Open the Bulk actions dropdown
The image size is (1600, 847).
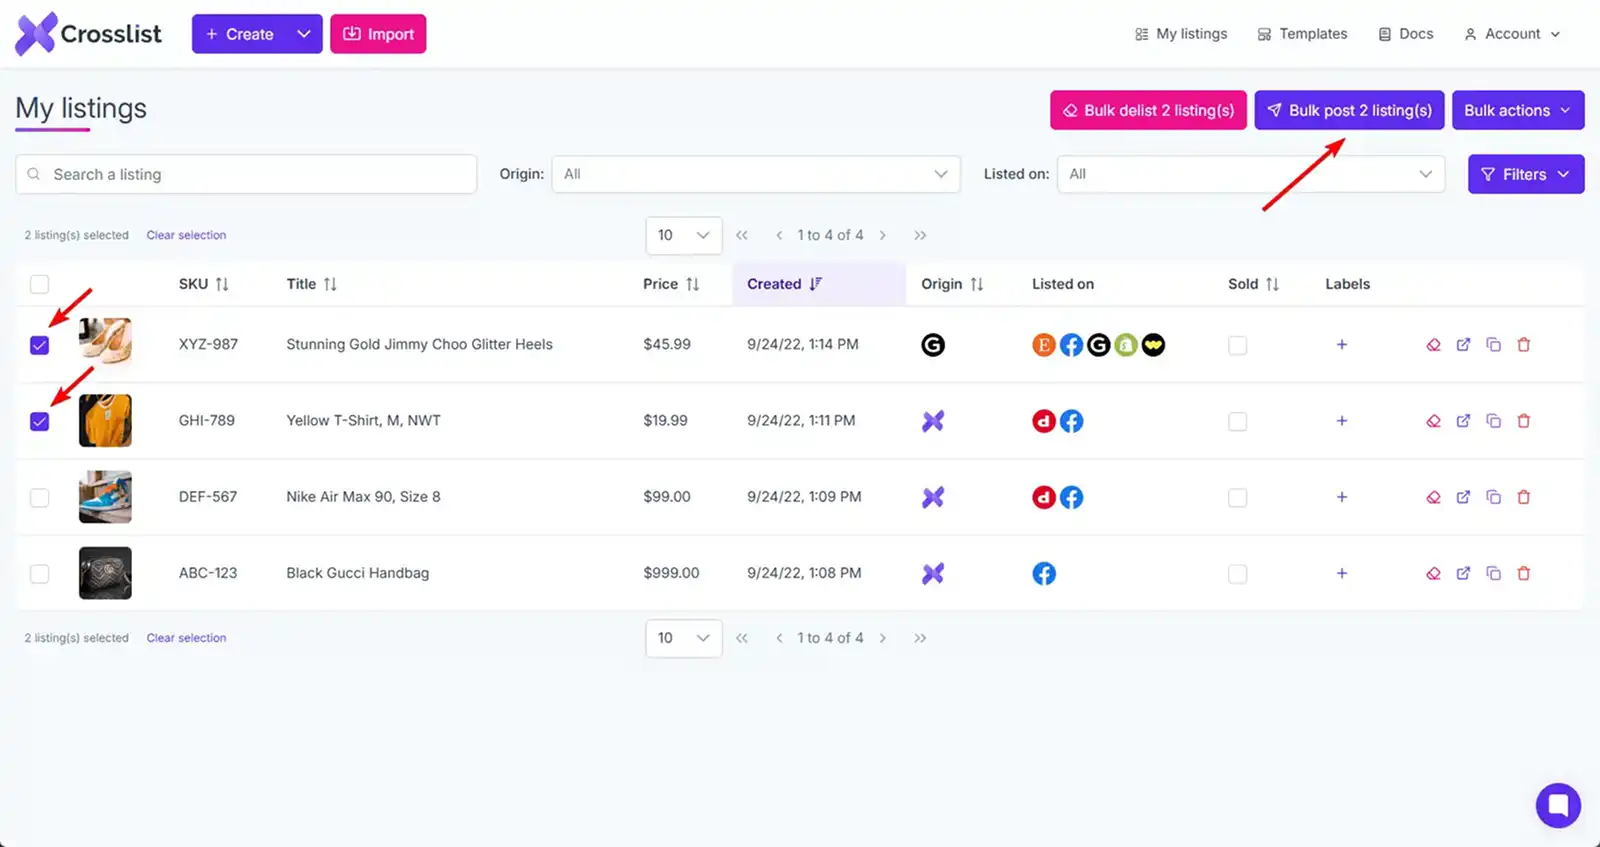click(1518, 110)
